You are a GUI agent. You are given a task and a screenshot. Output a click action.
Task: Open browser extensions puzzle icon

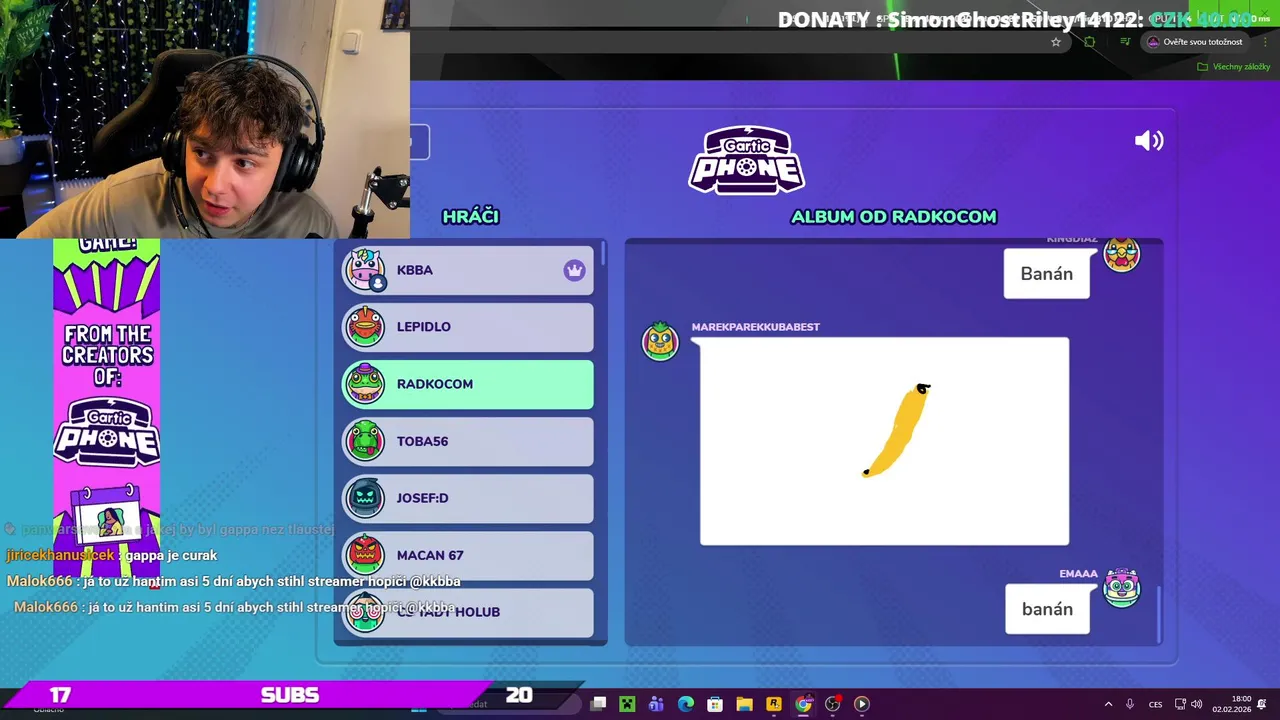click(1090, 42)
